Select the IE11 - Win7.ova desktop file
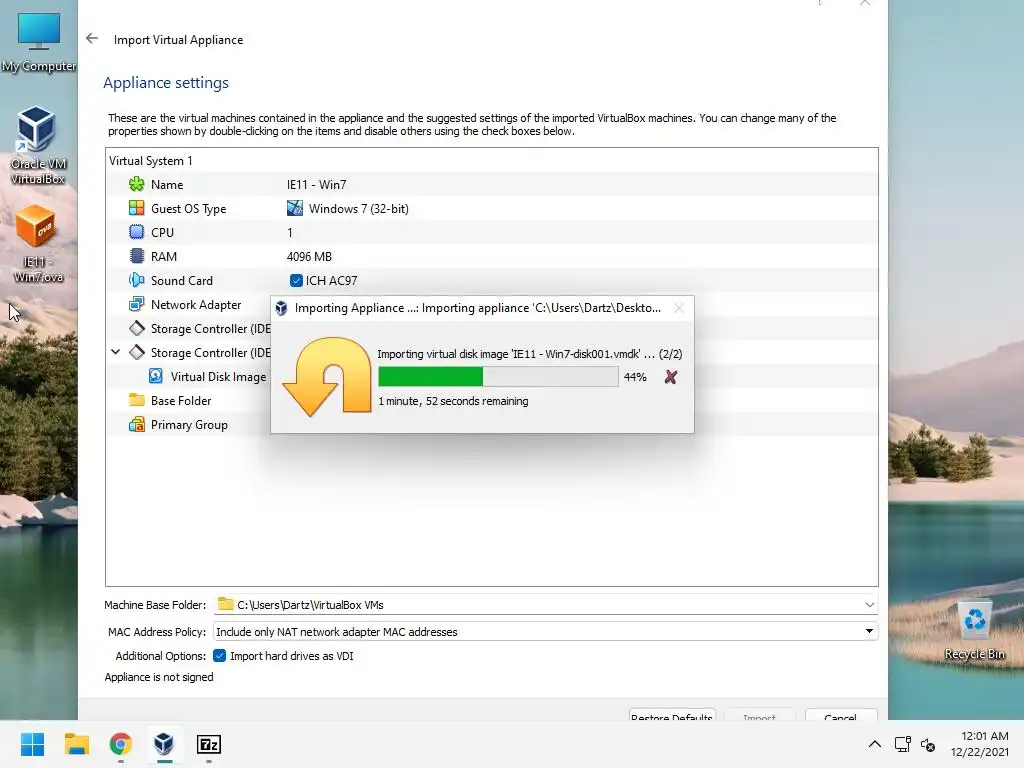Viewport: 1024px width, 768px height. click(38, 244)
